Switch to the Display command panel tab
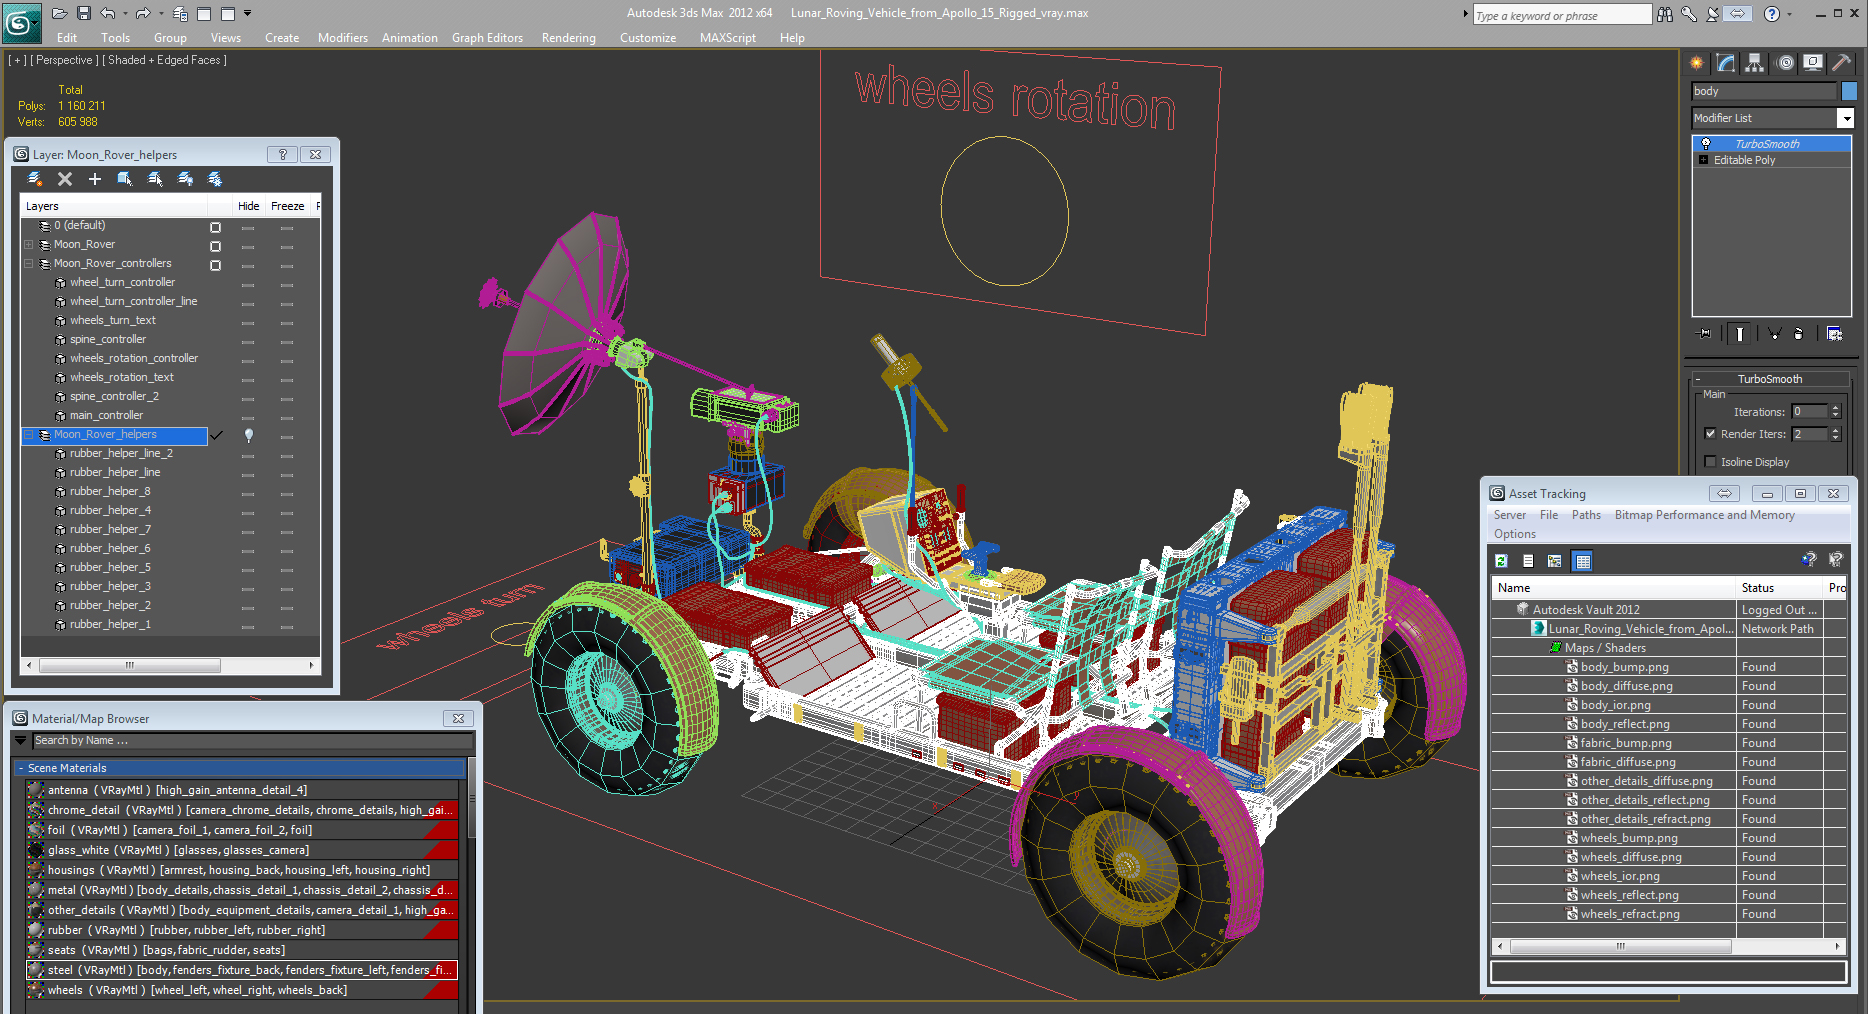 point(1813,63)
